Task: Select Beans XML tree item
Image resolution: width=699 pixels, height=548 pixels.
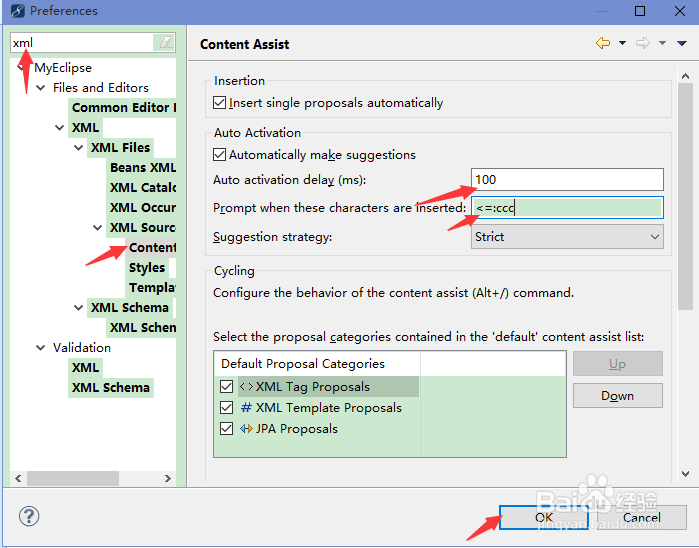Action: coord(142,168)
